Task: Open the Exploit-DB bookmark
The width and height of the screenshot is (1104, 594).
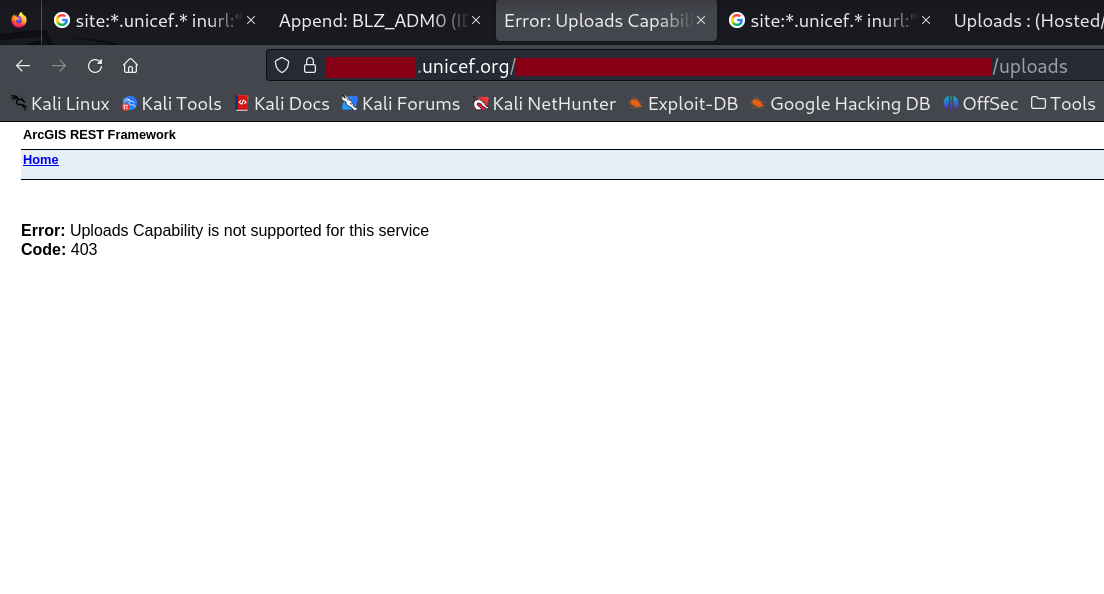Action: [x=683, y=103]
